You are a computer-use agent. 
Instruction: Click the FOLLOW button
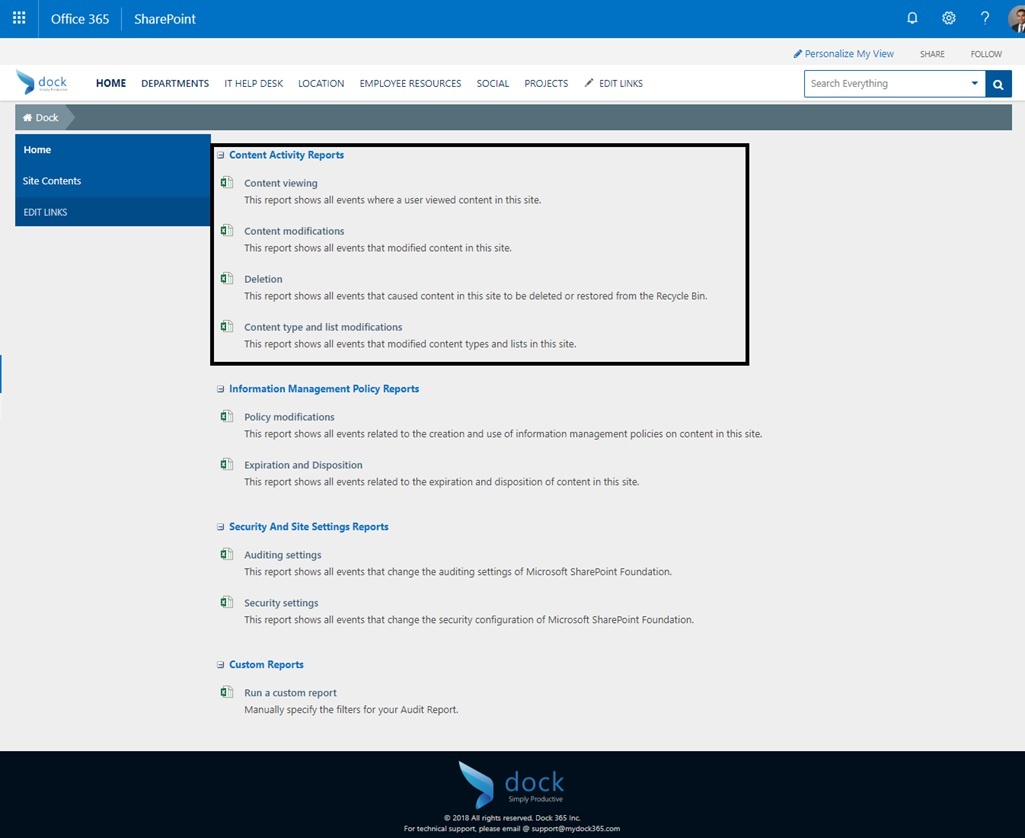coord(985,53)
